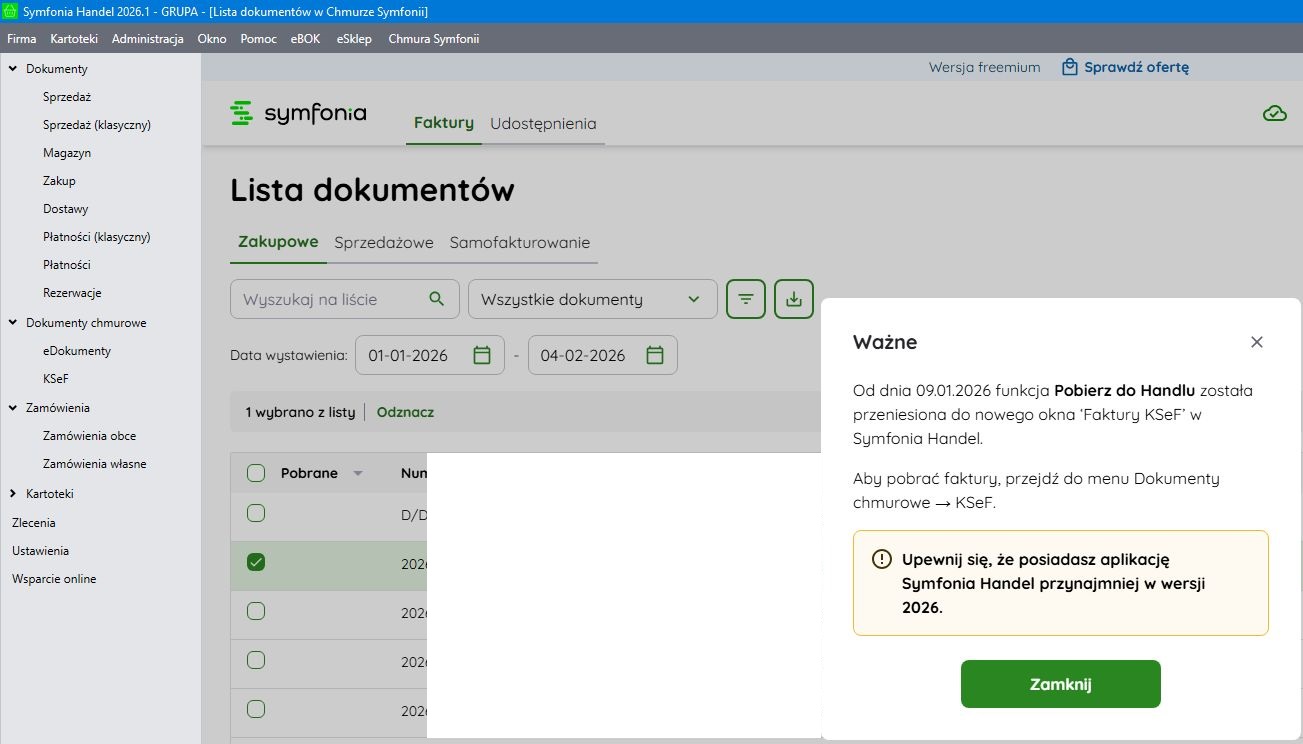Click the cloud sync status icon
This screenshot has width=1303, height=744.
1274,113
